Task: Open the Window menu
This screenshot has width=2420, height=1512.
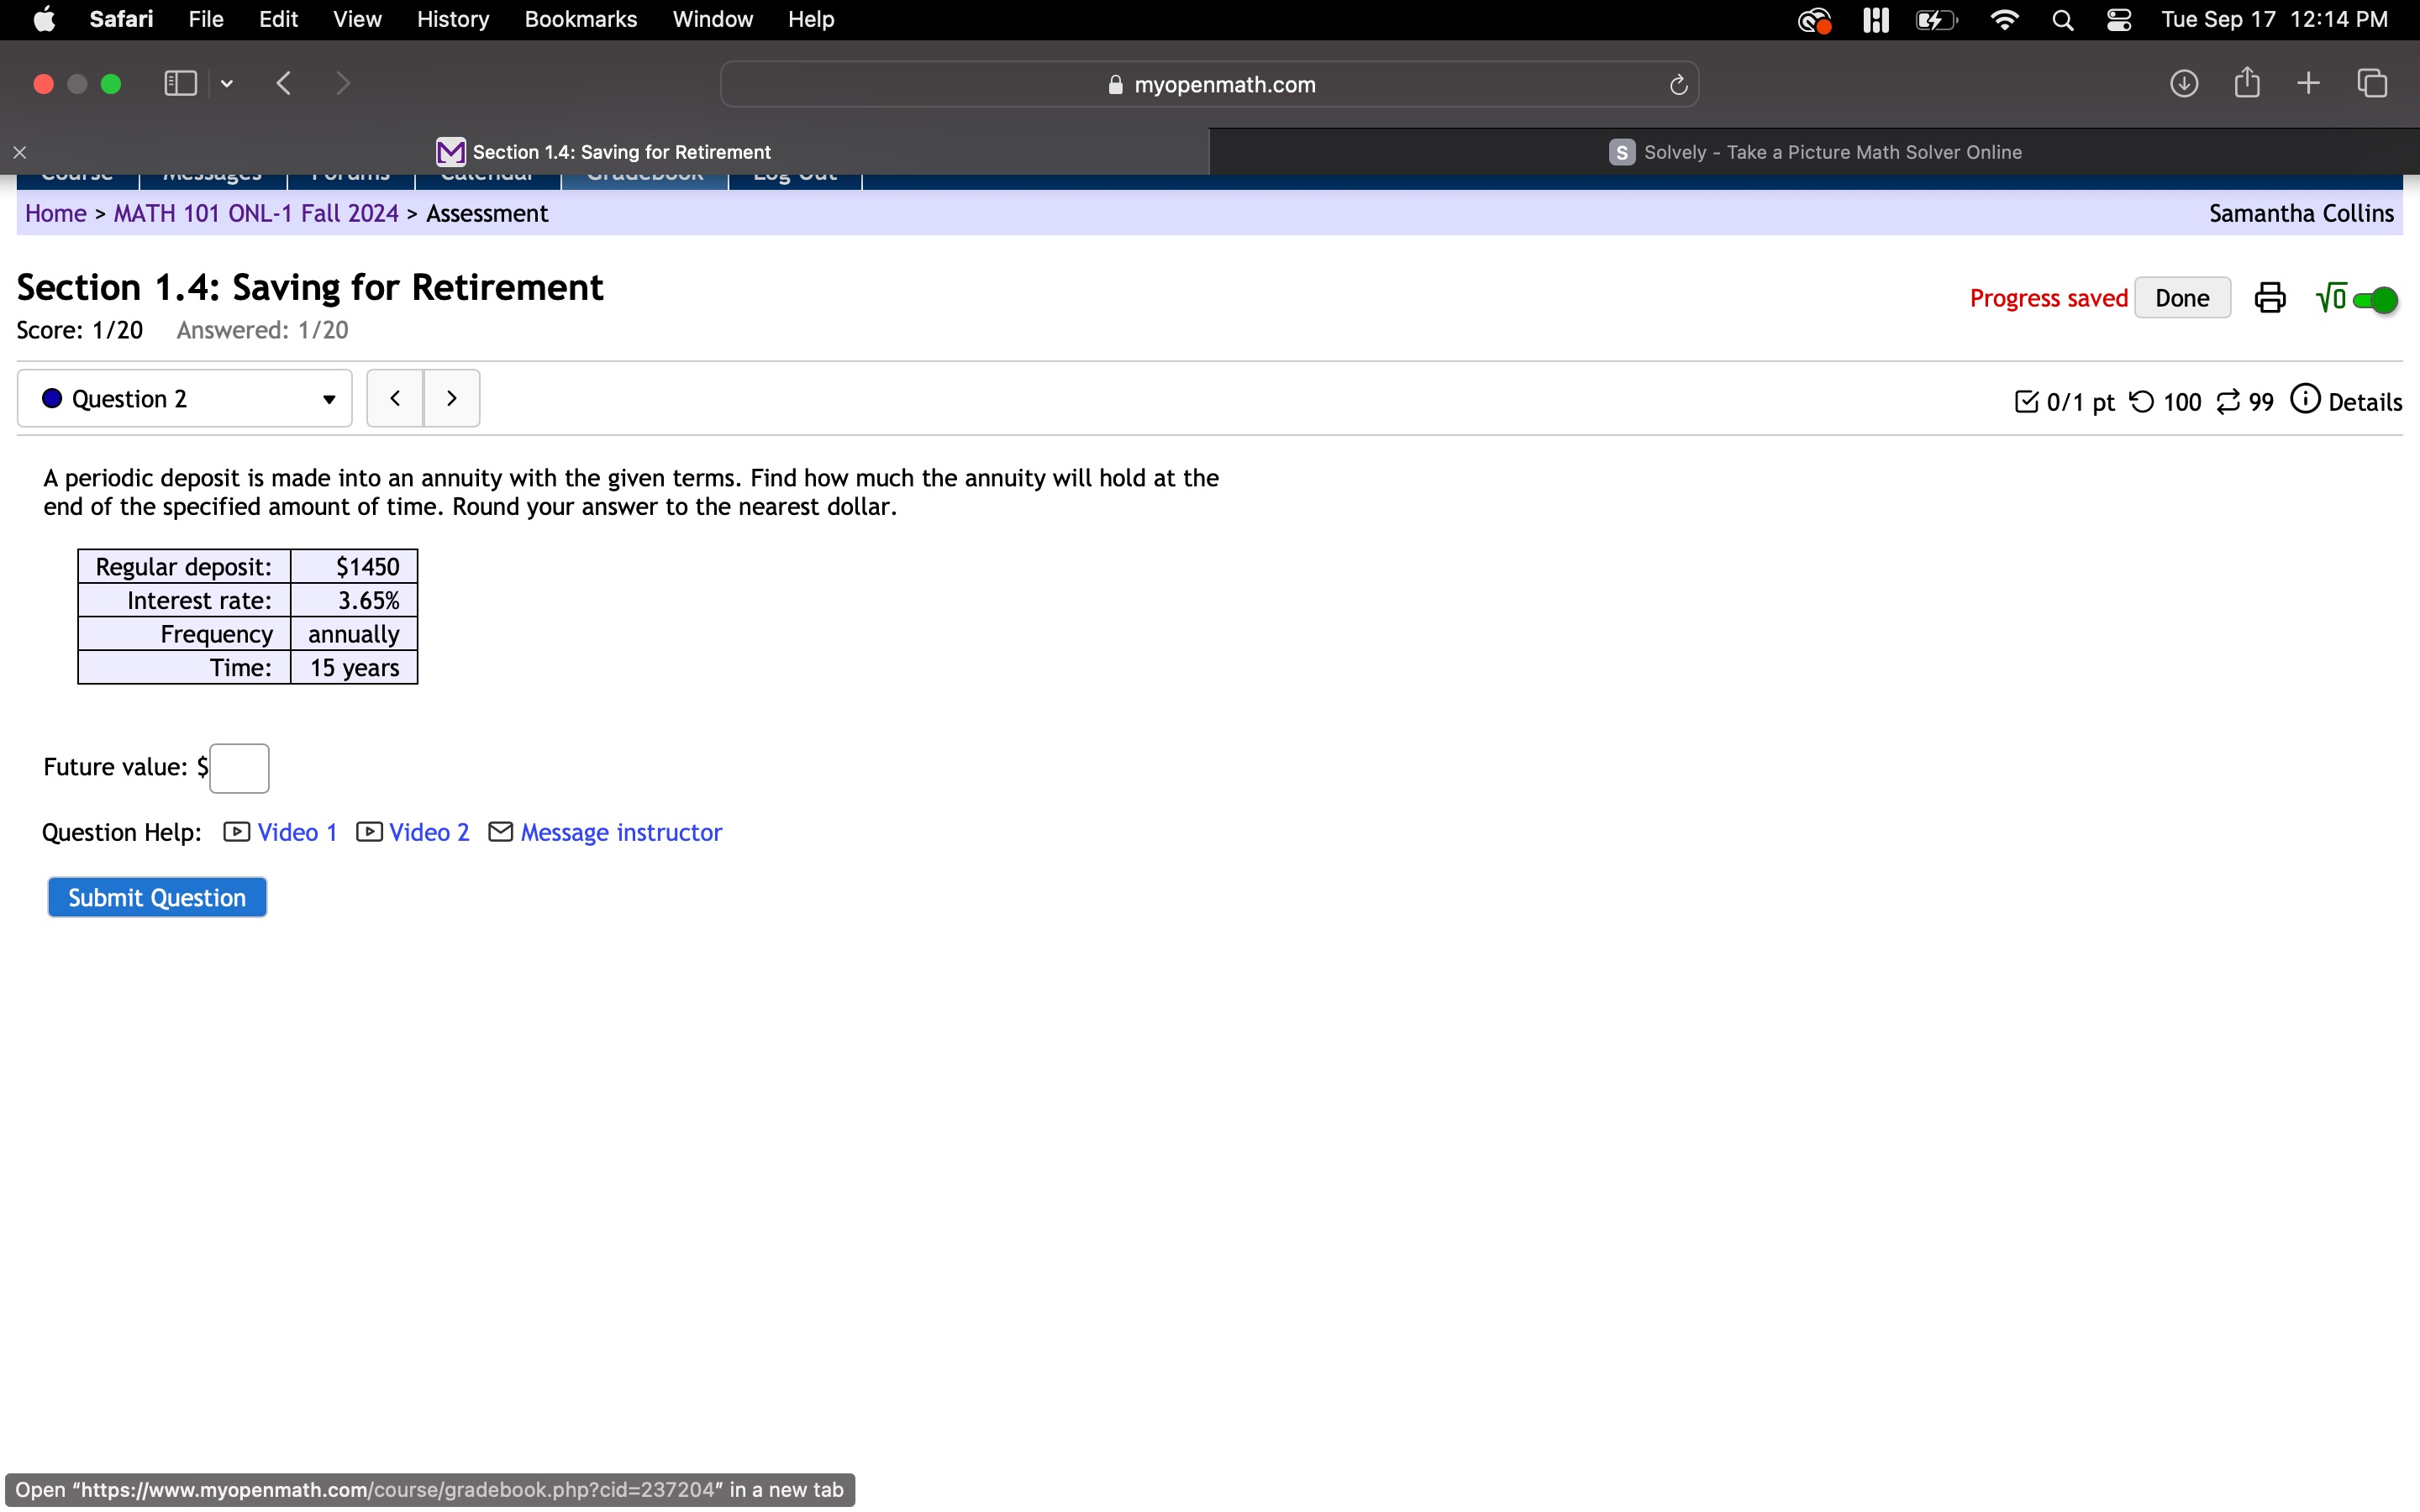Action: [x=713, y=19]
